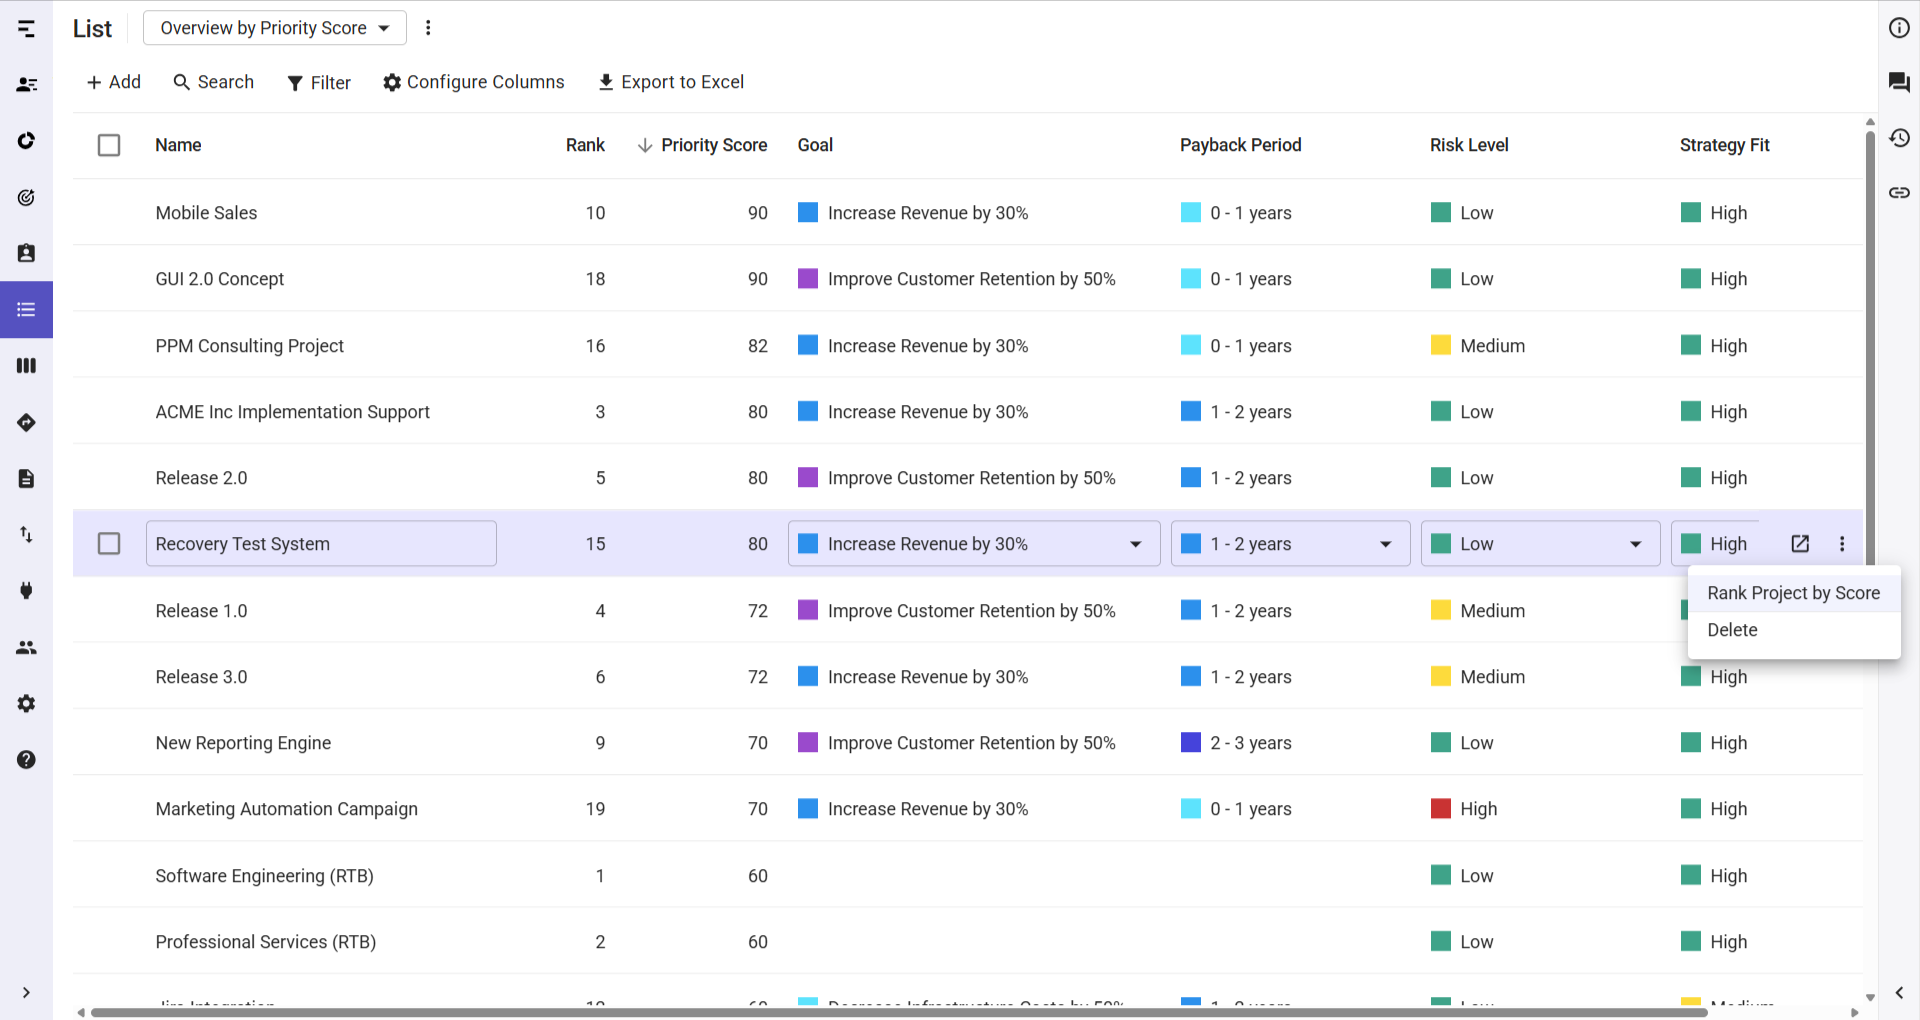Select the highlighted List view sidebar icon
Screen dimensions: 1920x1020
pos(26,310)
